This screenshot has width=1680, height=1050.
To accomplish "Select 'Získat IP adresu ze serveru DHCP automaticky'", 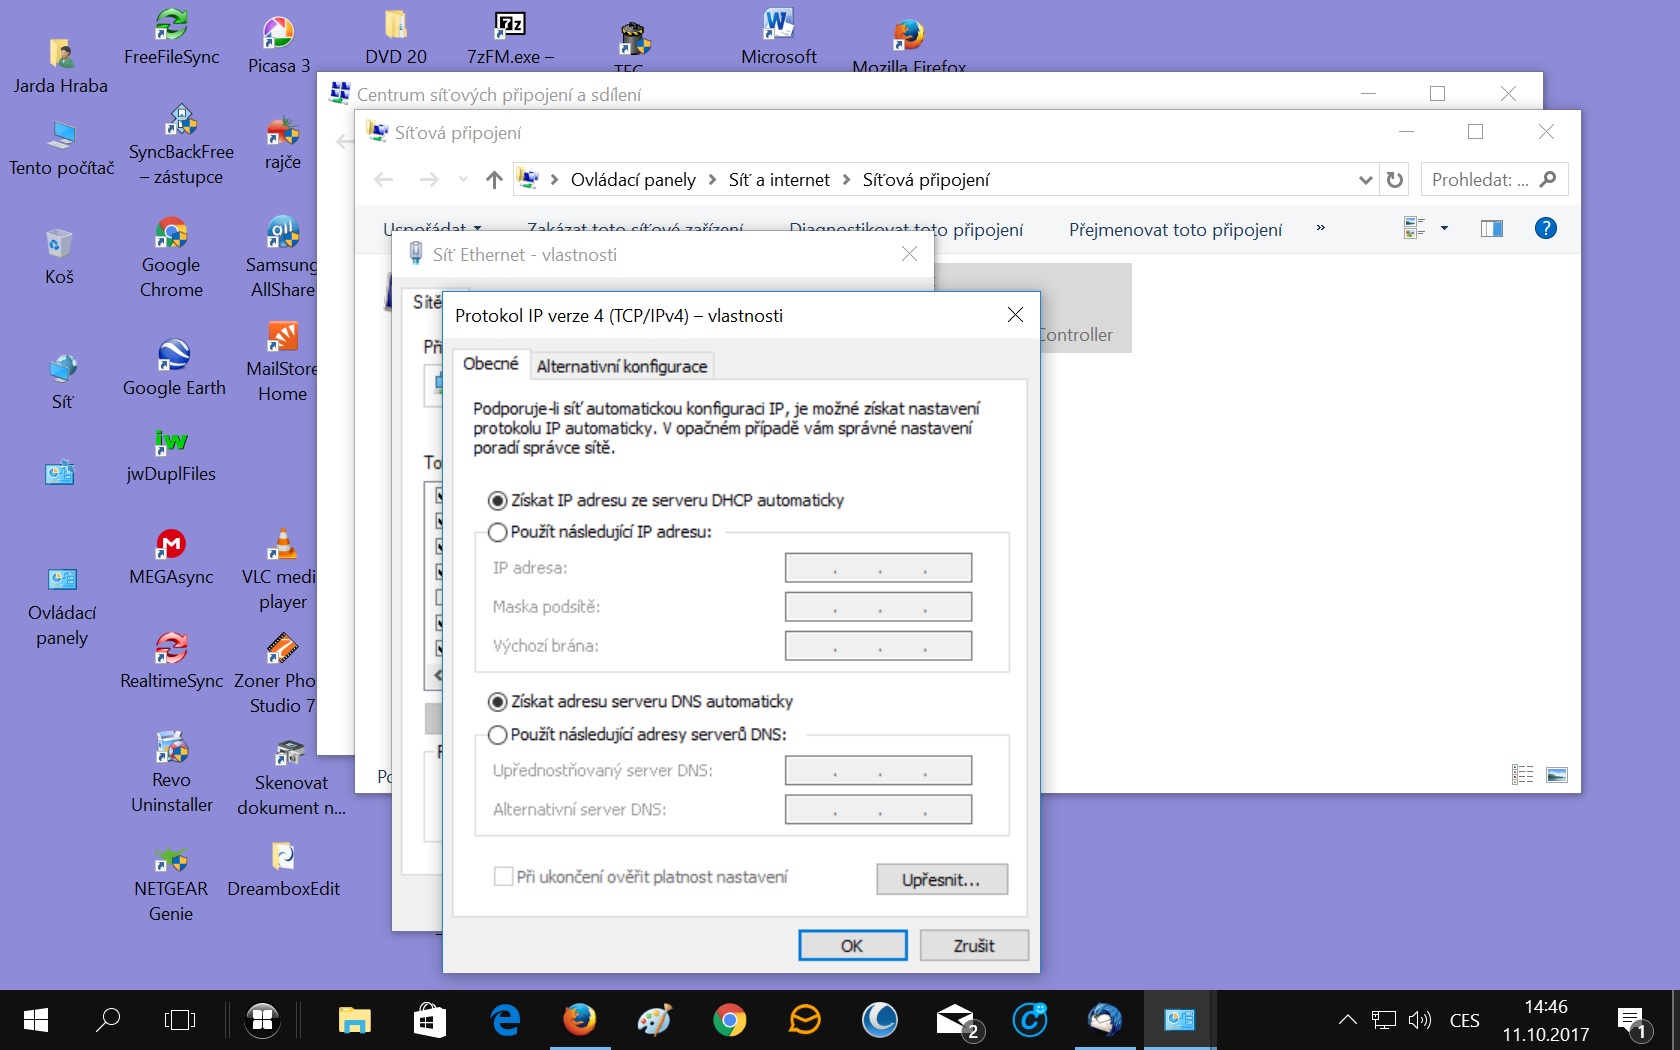I will click(497, 501).
